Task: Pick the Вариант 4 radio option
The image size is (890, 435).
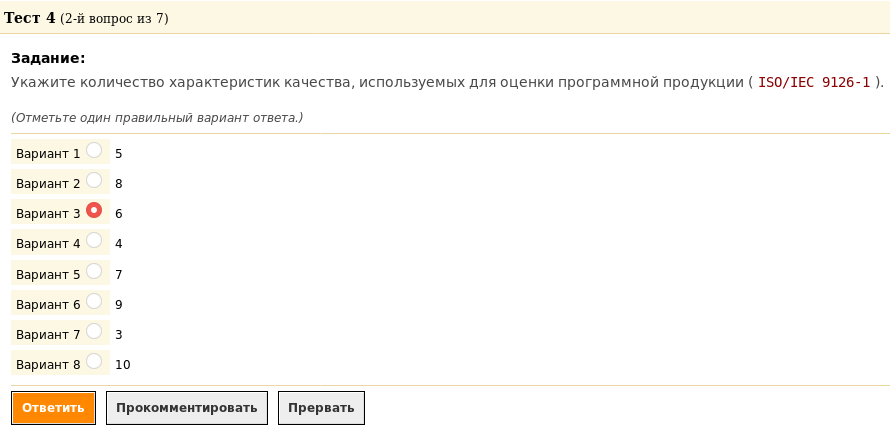Action: (x=94, y=240)
